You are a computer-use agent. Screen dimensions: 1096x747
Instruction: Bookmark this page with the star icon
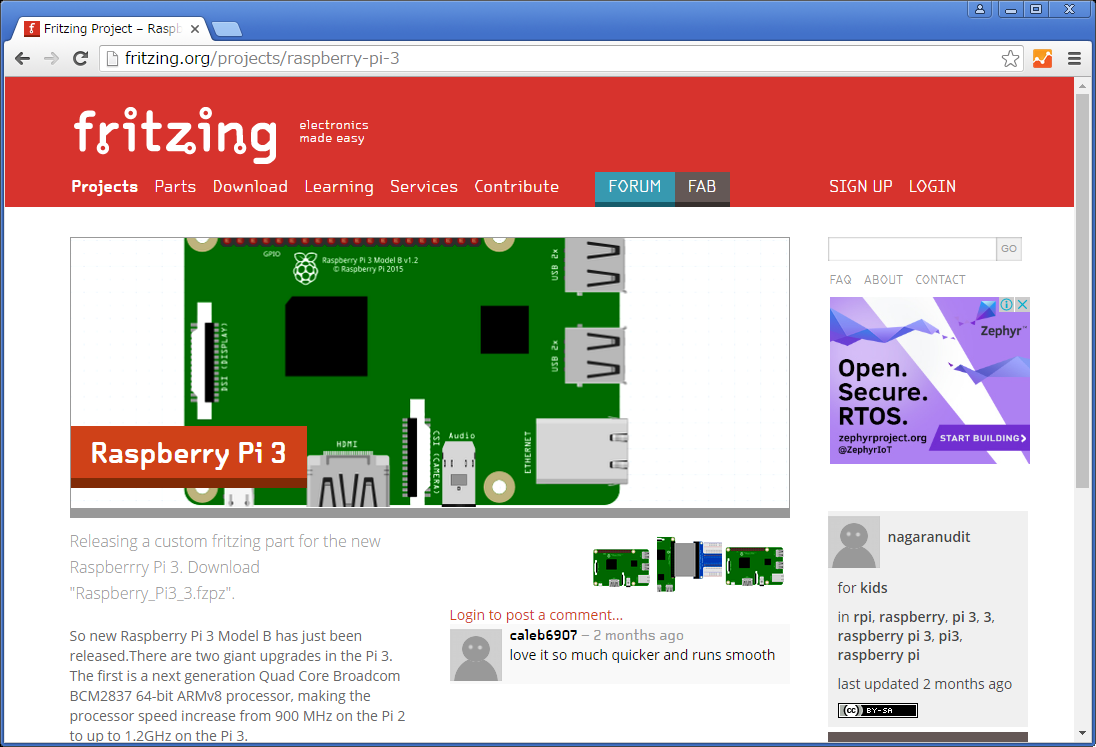pos(1010,59)
